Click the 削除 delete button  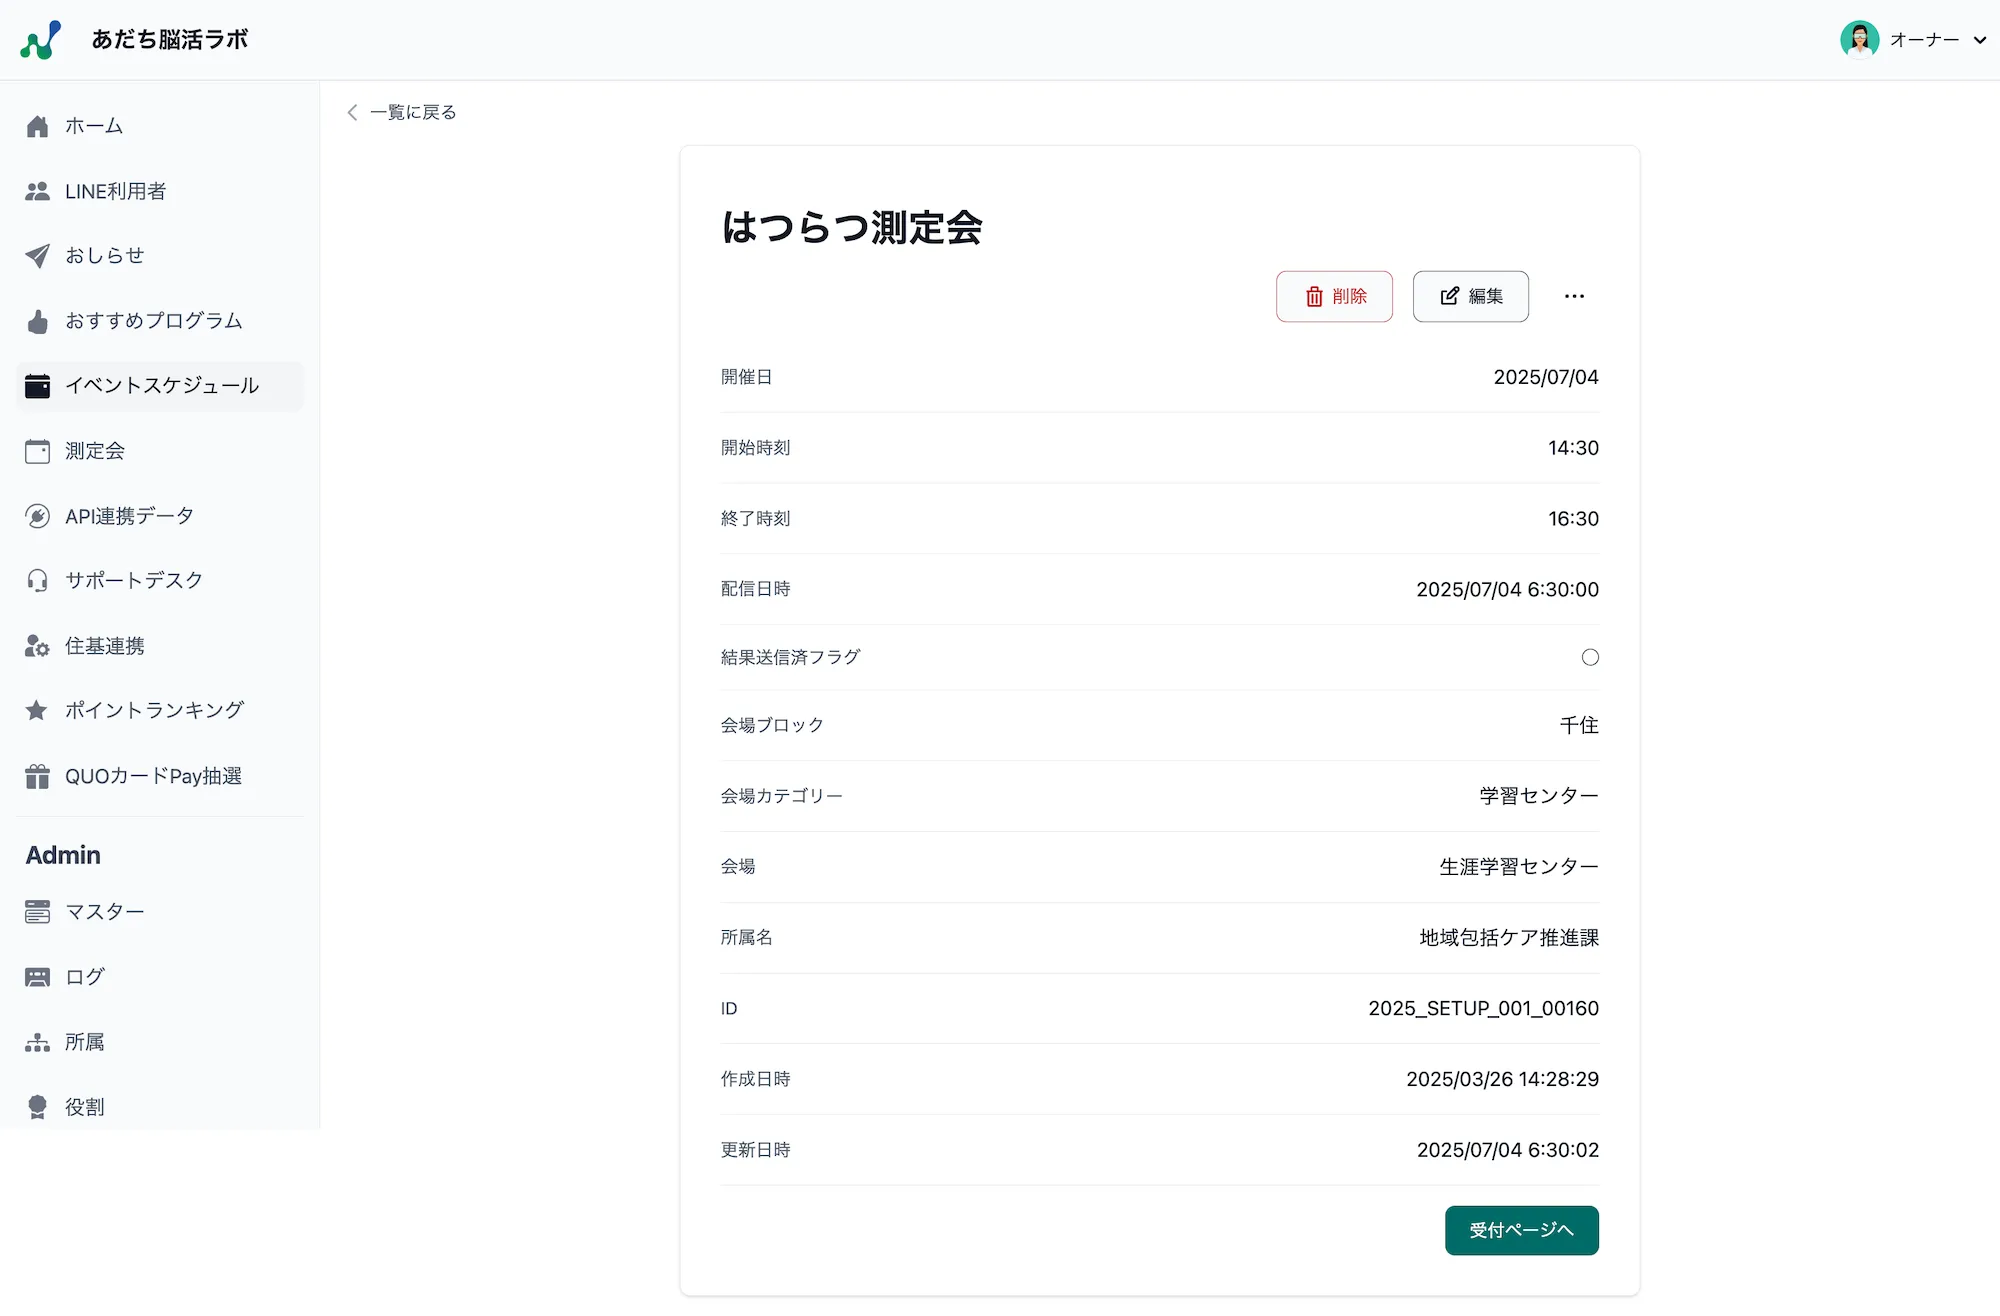(x=1334, y=296)
